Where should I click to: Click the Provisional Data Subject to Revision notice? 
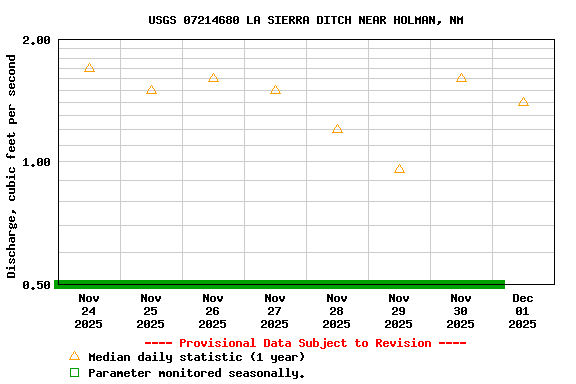pos(305,343)
